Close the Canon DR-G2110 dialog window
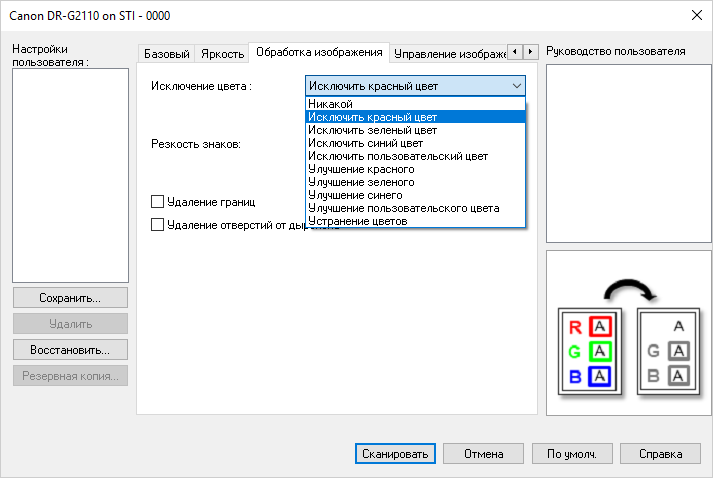This screenshot has height=478, width=713. point(695,14)
